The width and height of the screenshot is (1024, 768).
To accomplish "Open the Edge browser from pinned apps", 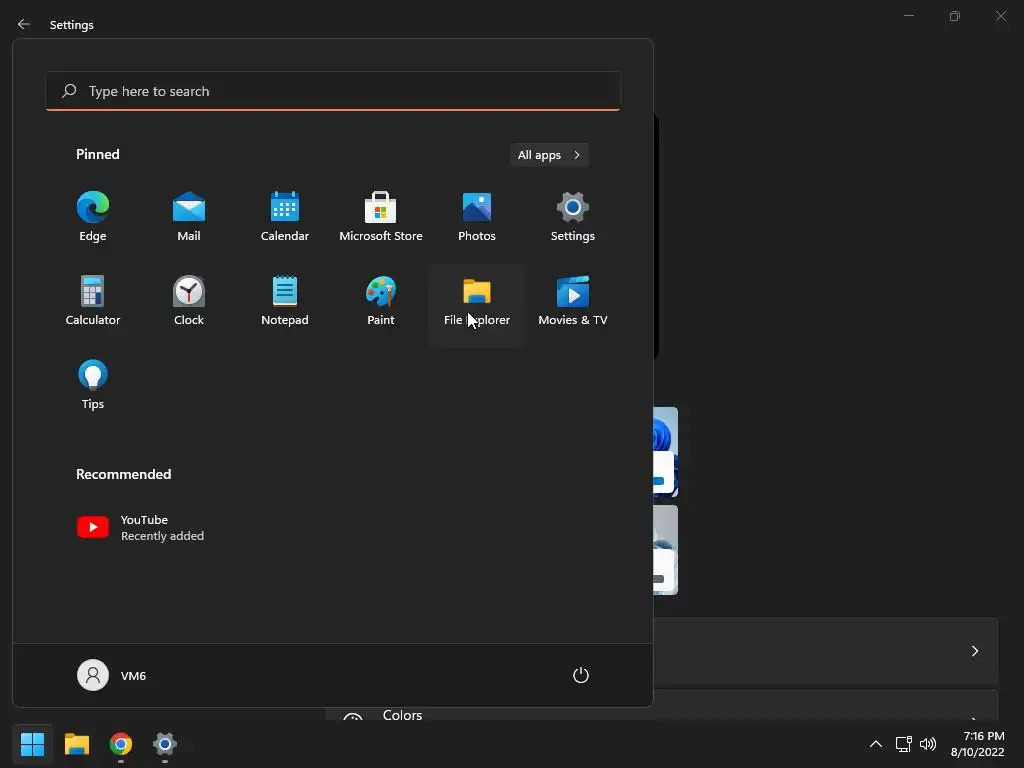I will (93, 217).
